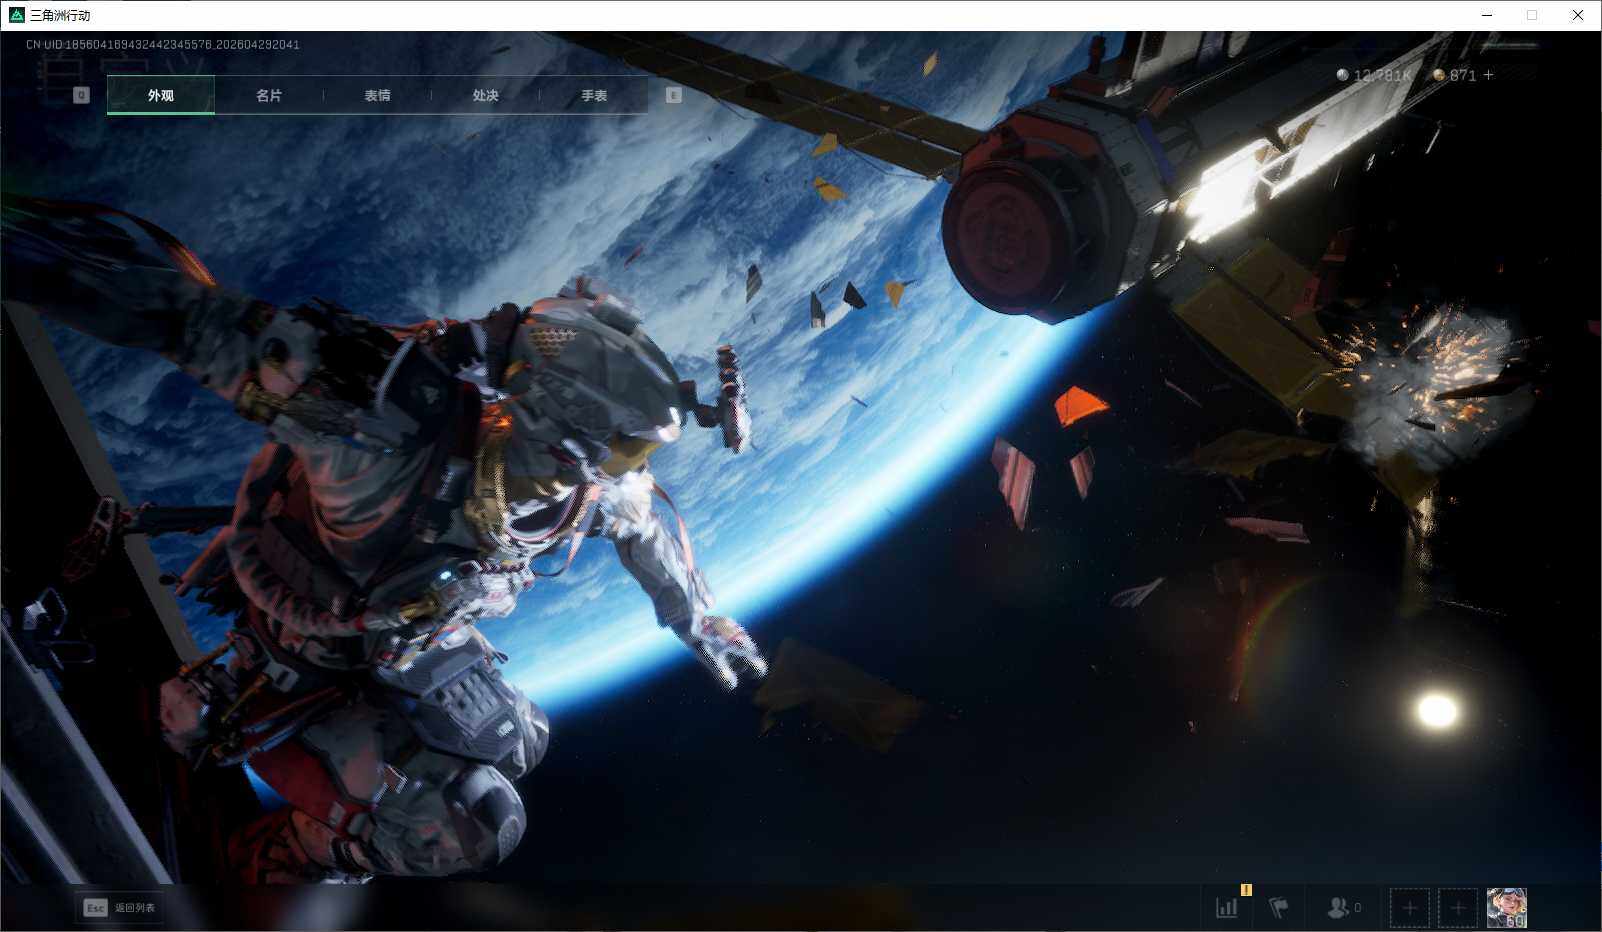Click the gold coin balance 871
The height and width of the screenshot is (932, 1602).
pos(1455,75)
